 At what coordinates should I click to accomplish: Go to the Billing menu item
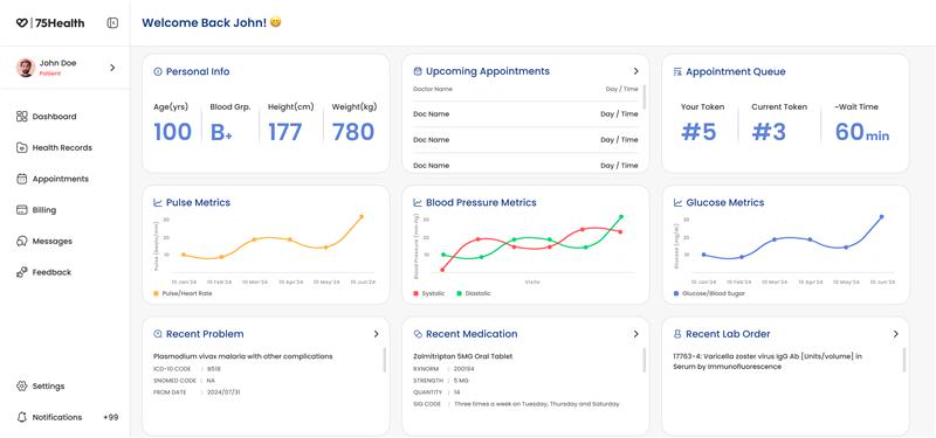[44, 210]
